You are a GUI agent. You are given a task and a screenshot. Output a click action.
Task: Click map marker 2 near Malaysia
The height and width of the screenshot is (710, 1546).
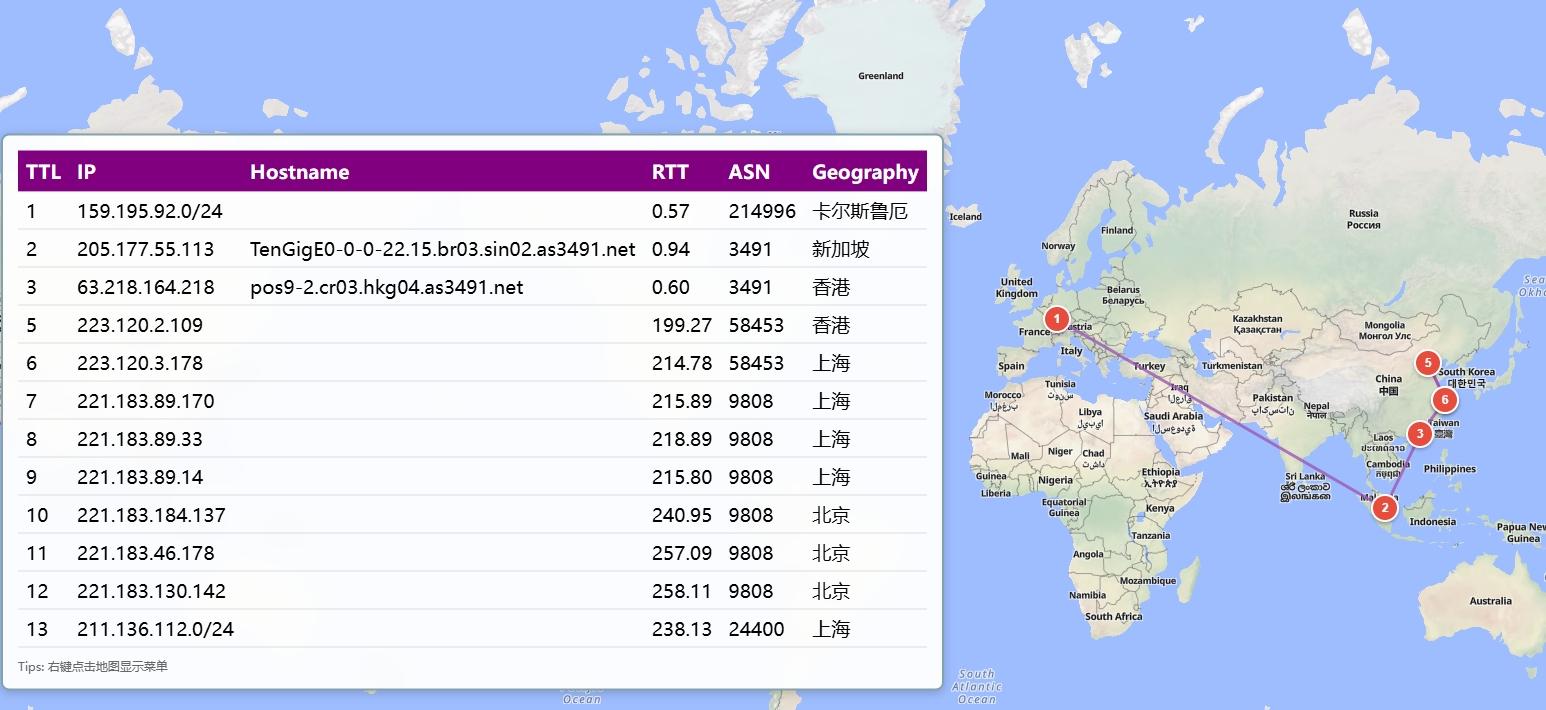tap(1384, 508)
